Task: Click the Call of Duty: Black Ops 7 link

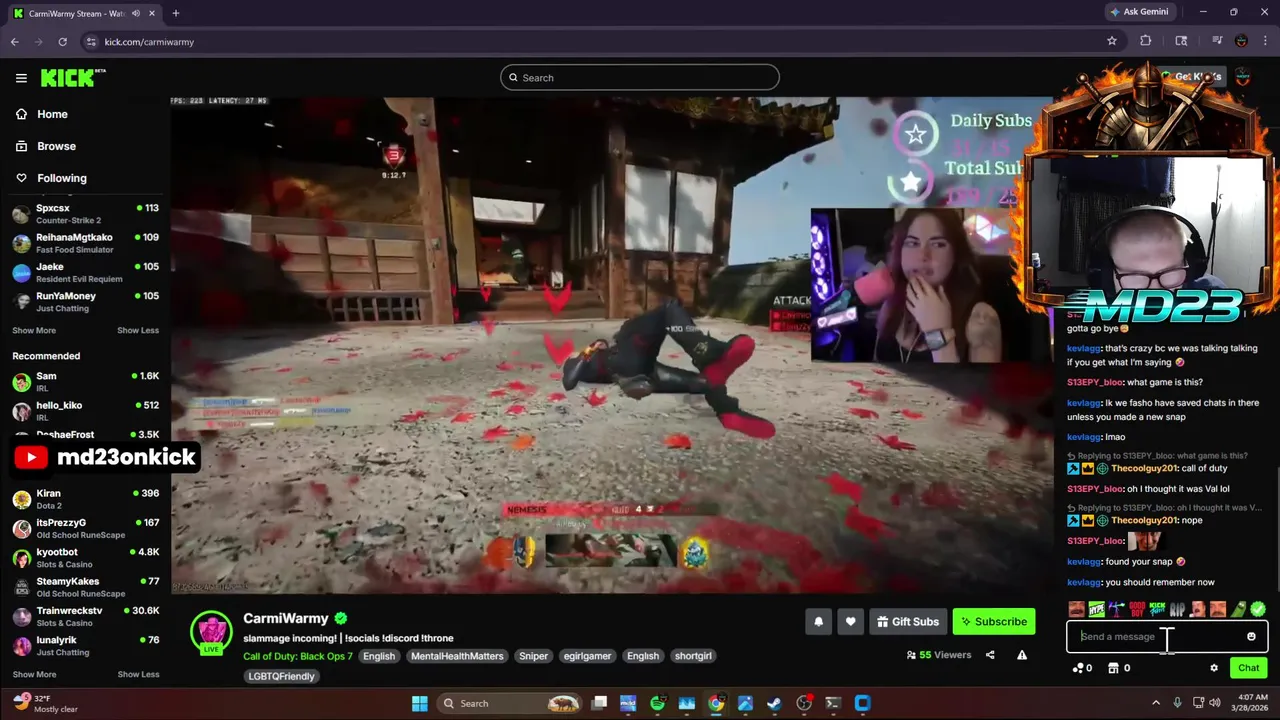Action: pos(298,656)
